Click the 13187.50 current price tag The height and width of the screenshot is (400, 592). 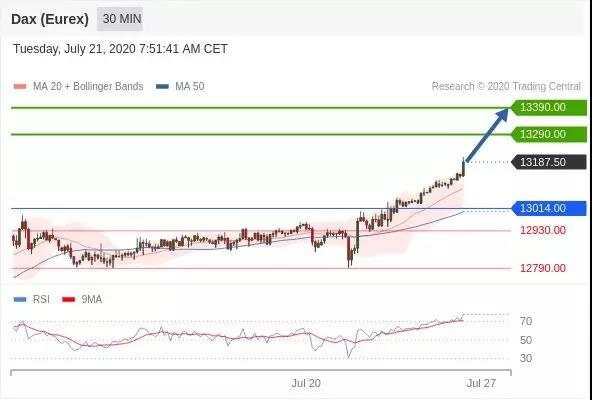pyautogui.click(x=549, y=162)
